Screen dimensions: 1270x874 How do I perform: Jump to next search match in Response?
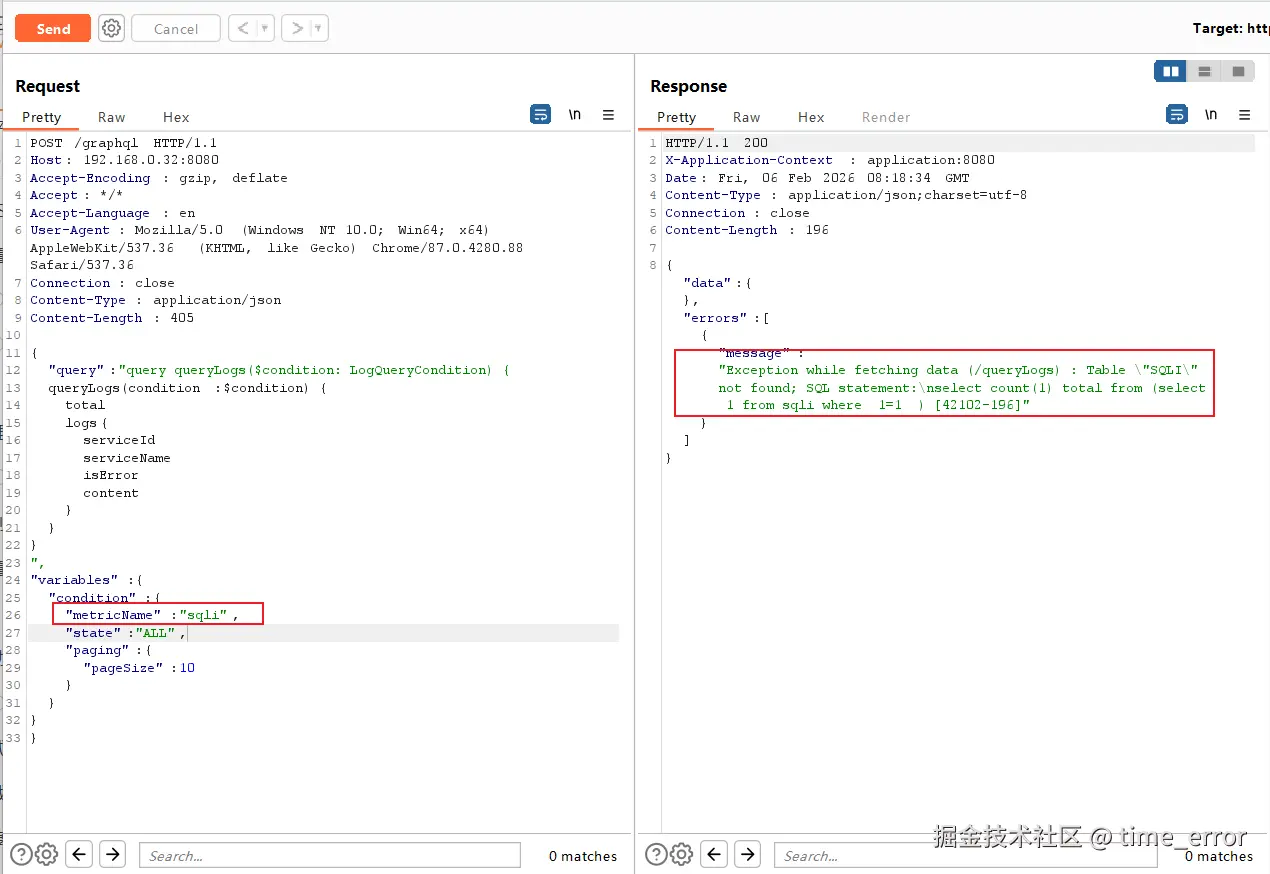point(748,854)
